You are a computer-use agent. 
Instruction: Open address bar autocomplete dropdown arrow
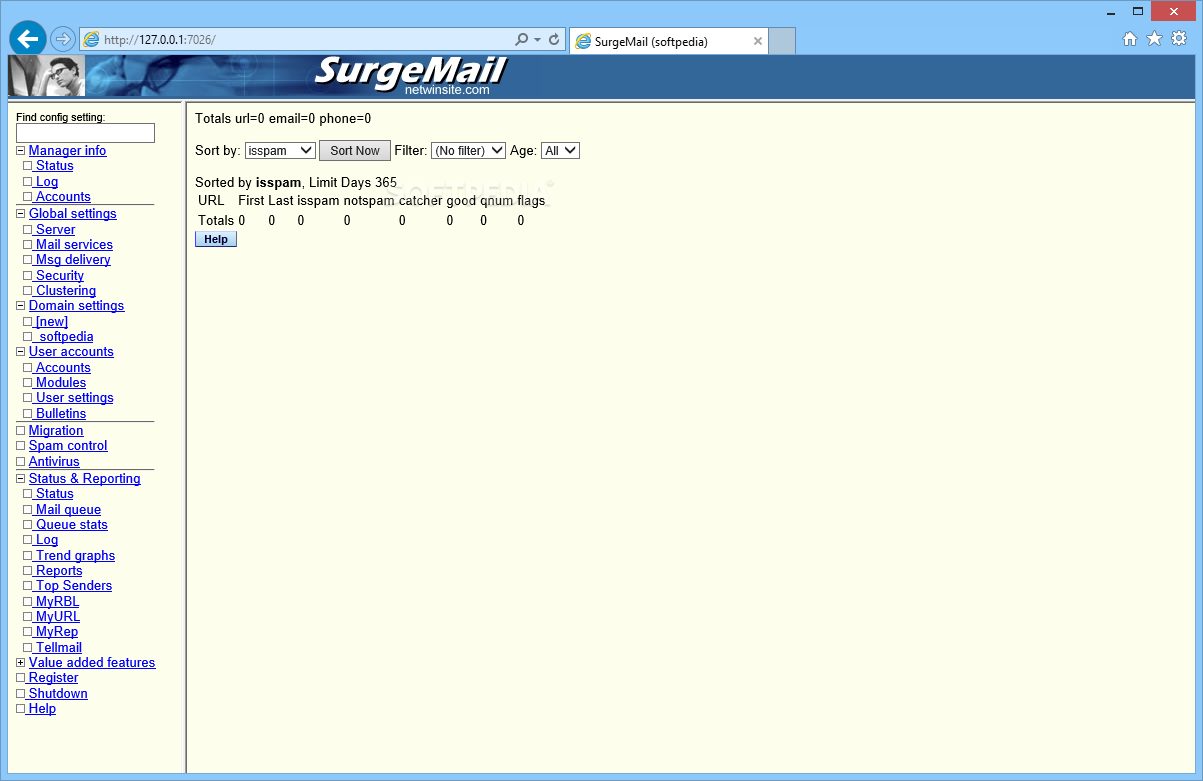[538, 40]
